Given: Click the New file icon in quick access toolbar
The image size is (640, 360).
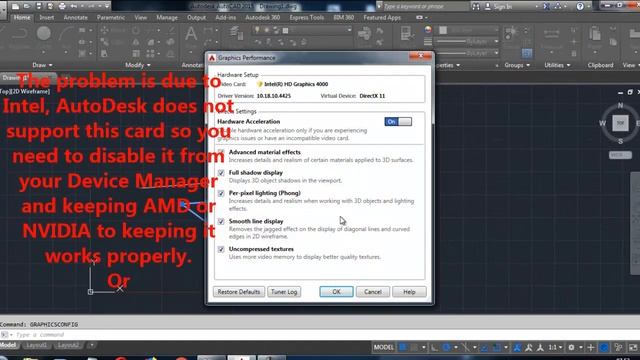Looking at the screenshot, I should (x=15, y=6).
